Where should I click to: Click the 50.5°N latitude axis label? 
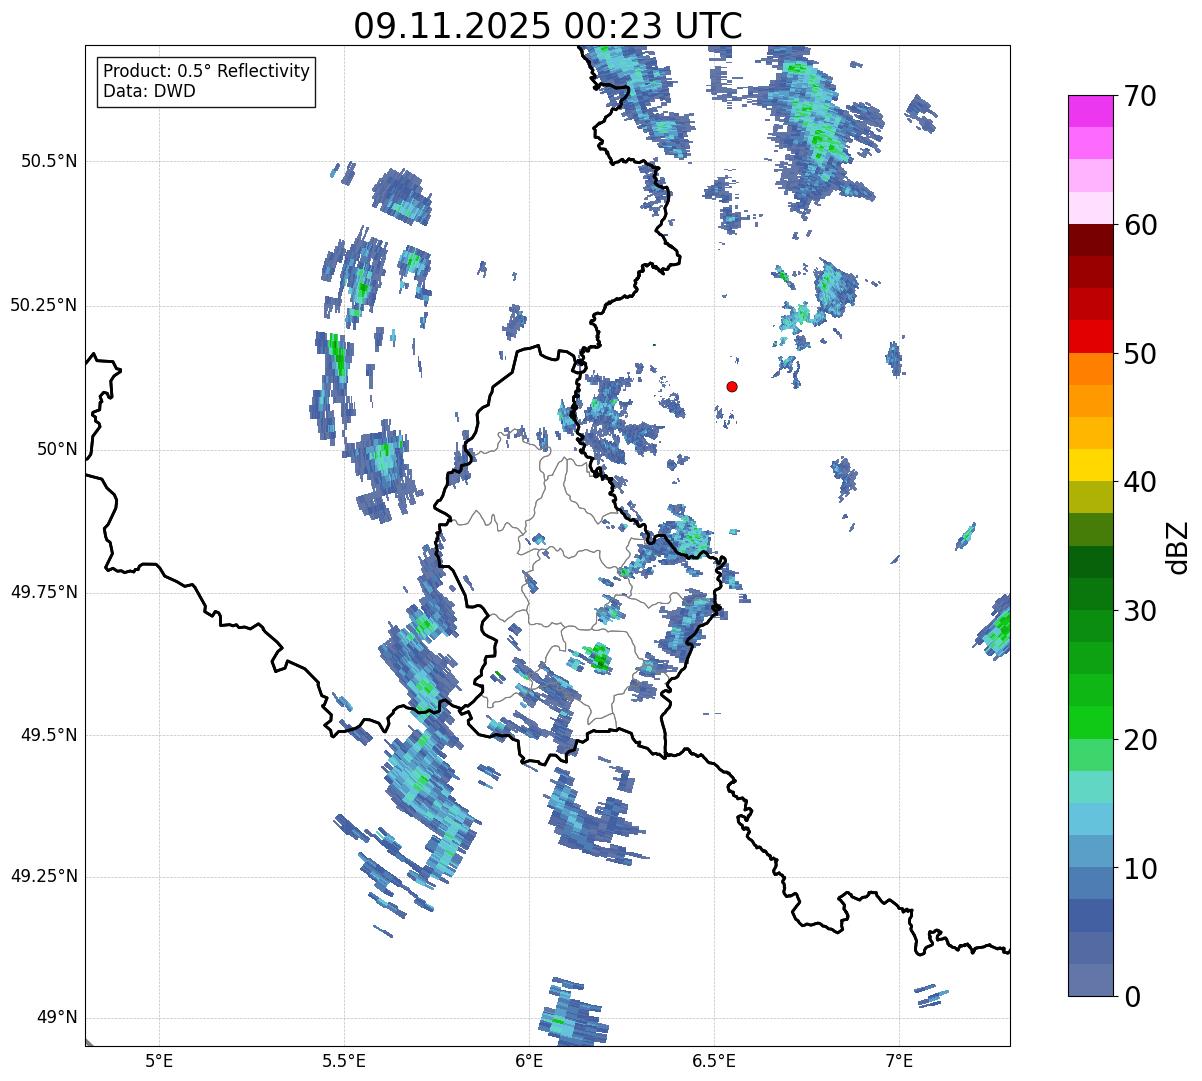coord(48,161)
